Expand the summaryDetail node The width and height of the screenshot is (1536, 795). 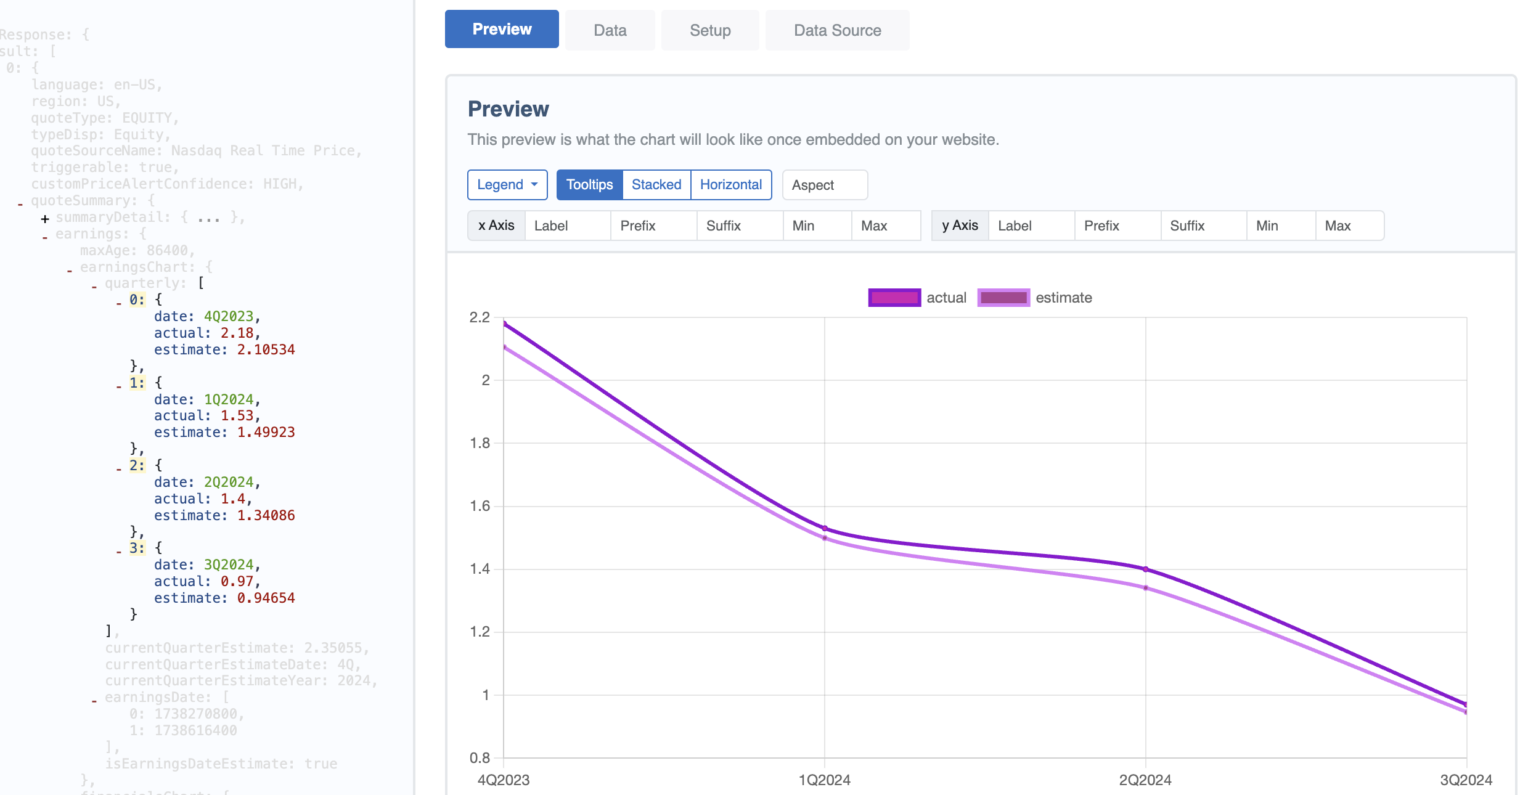tap(45, 218)
